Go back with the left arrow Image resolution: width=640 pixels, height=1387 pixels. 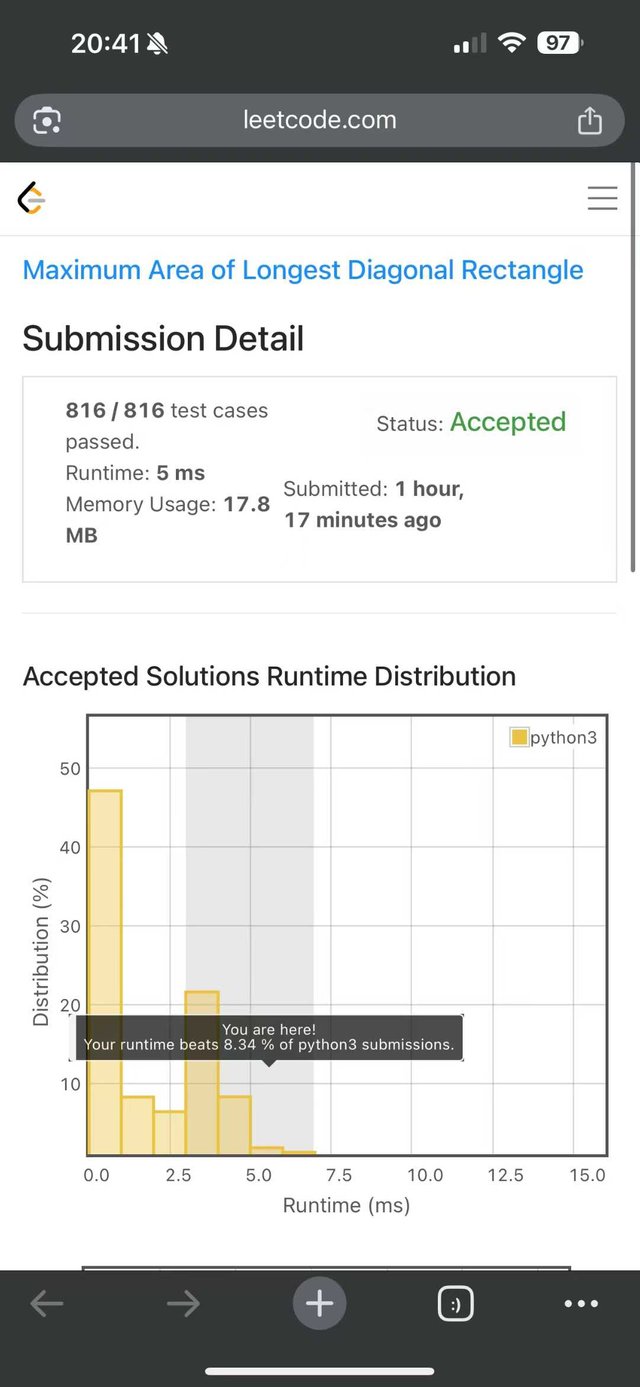click(47, 1303)
